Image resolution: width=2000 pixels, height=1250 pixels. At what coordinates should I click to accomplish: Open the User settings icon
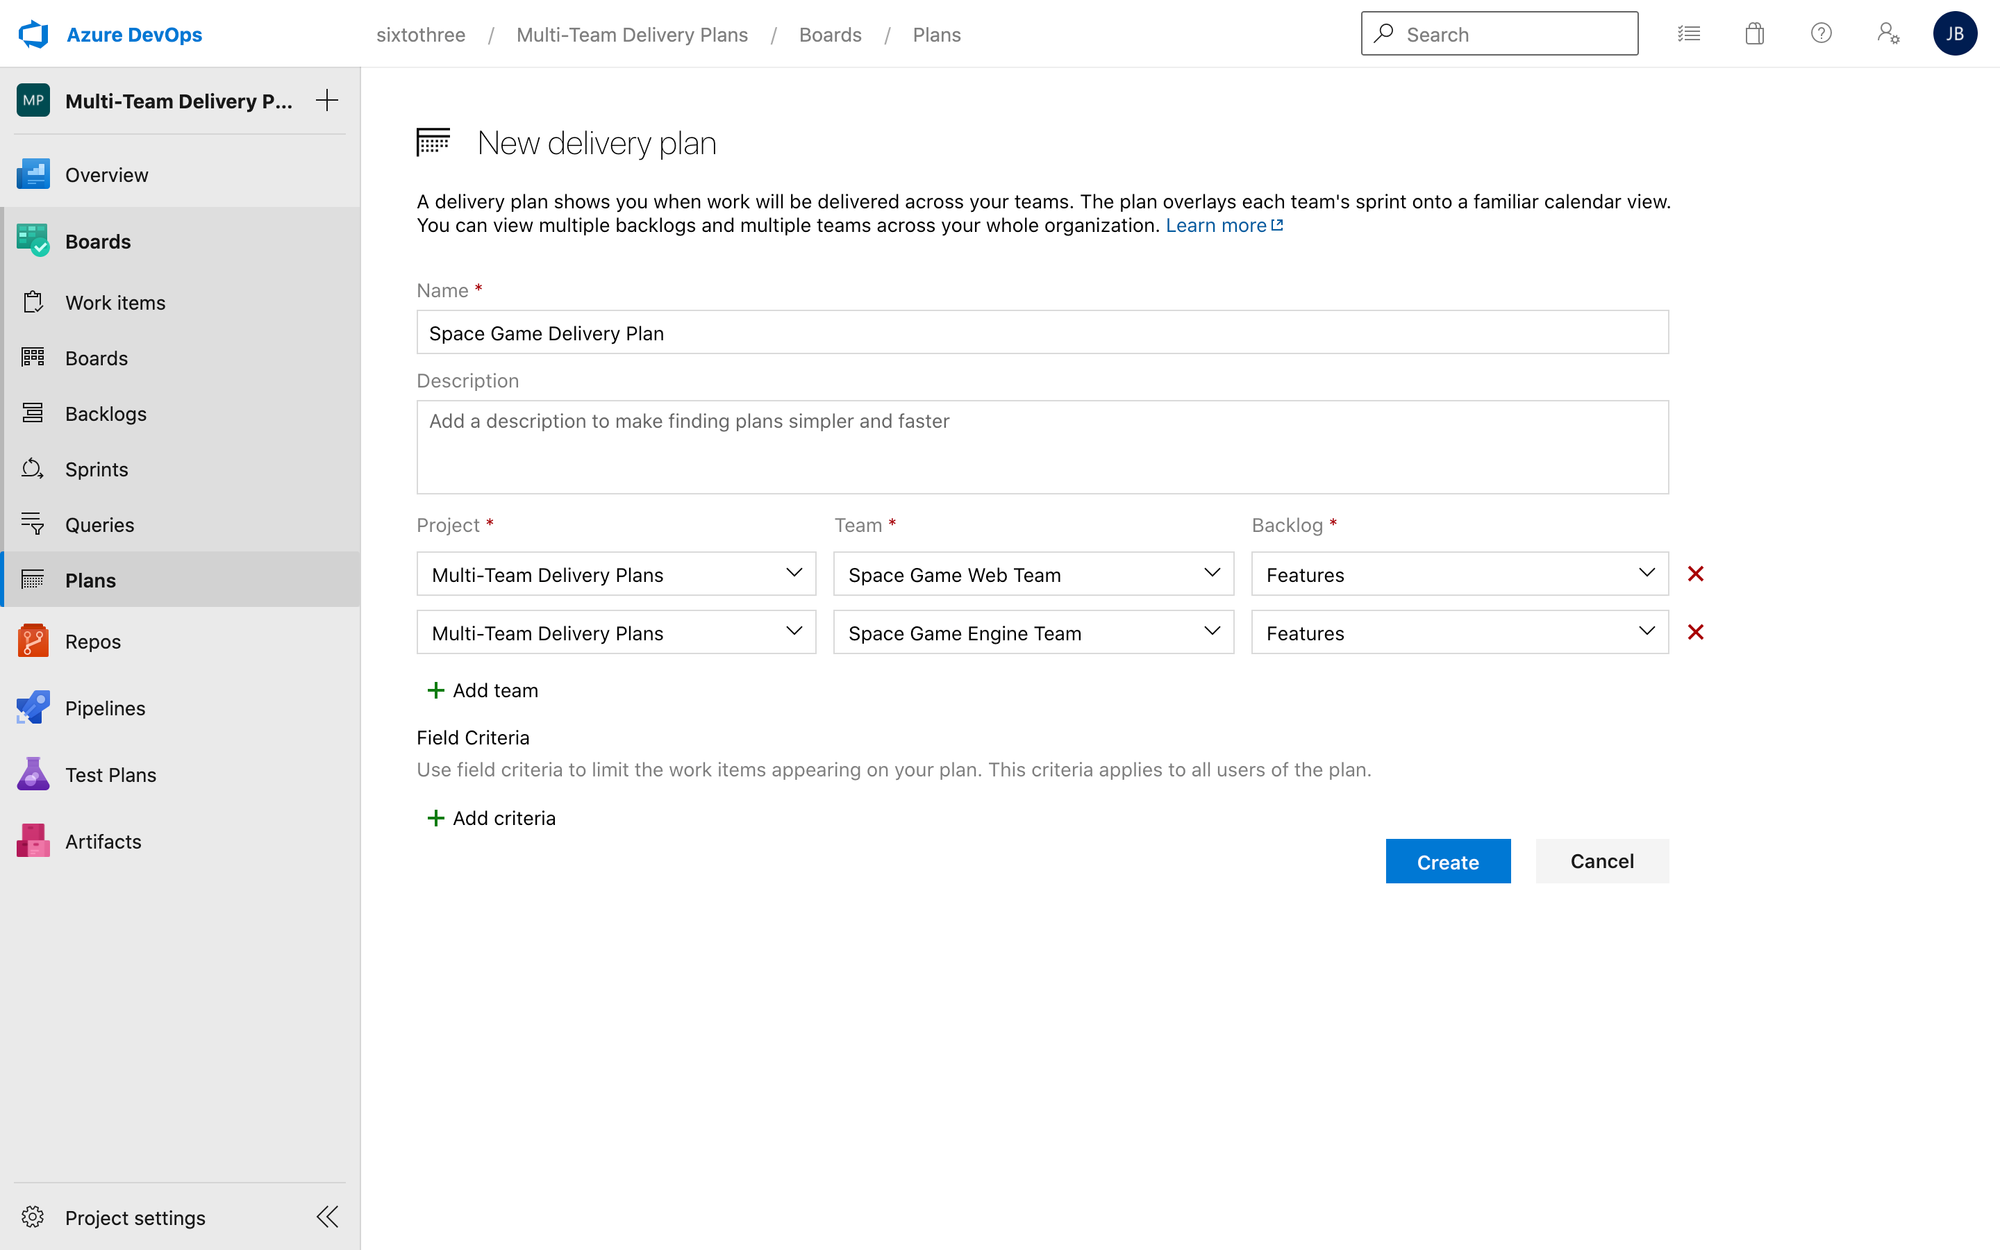pyautogui.click(x=1887, y=34)
